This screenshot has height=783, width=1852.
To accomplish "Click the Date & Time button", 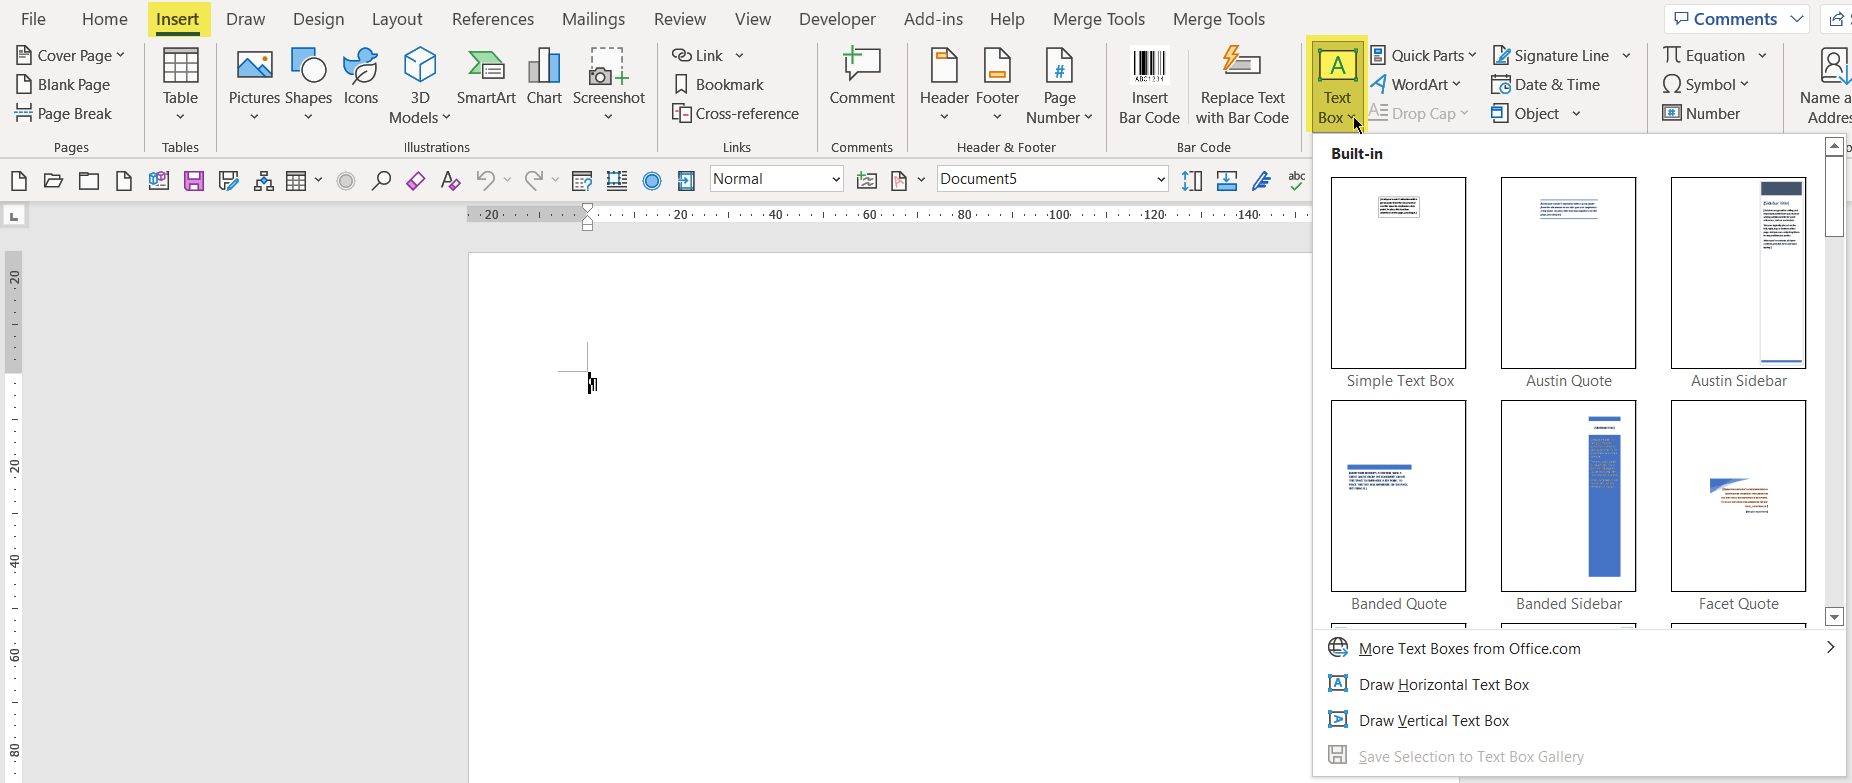I will click(x=1545, y=85).
